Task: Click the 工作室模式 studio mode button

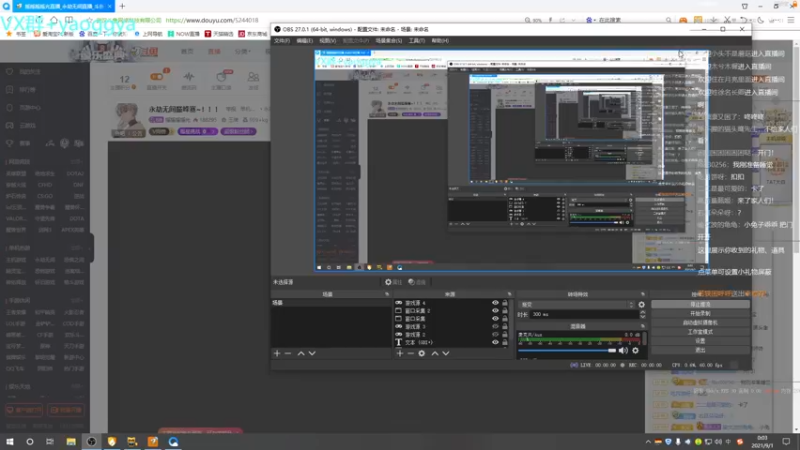Action: point(700,332)
